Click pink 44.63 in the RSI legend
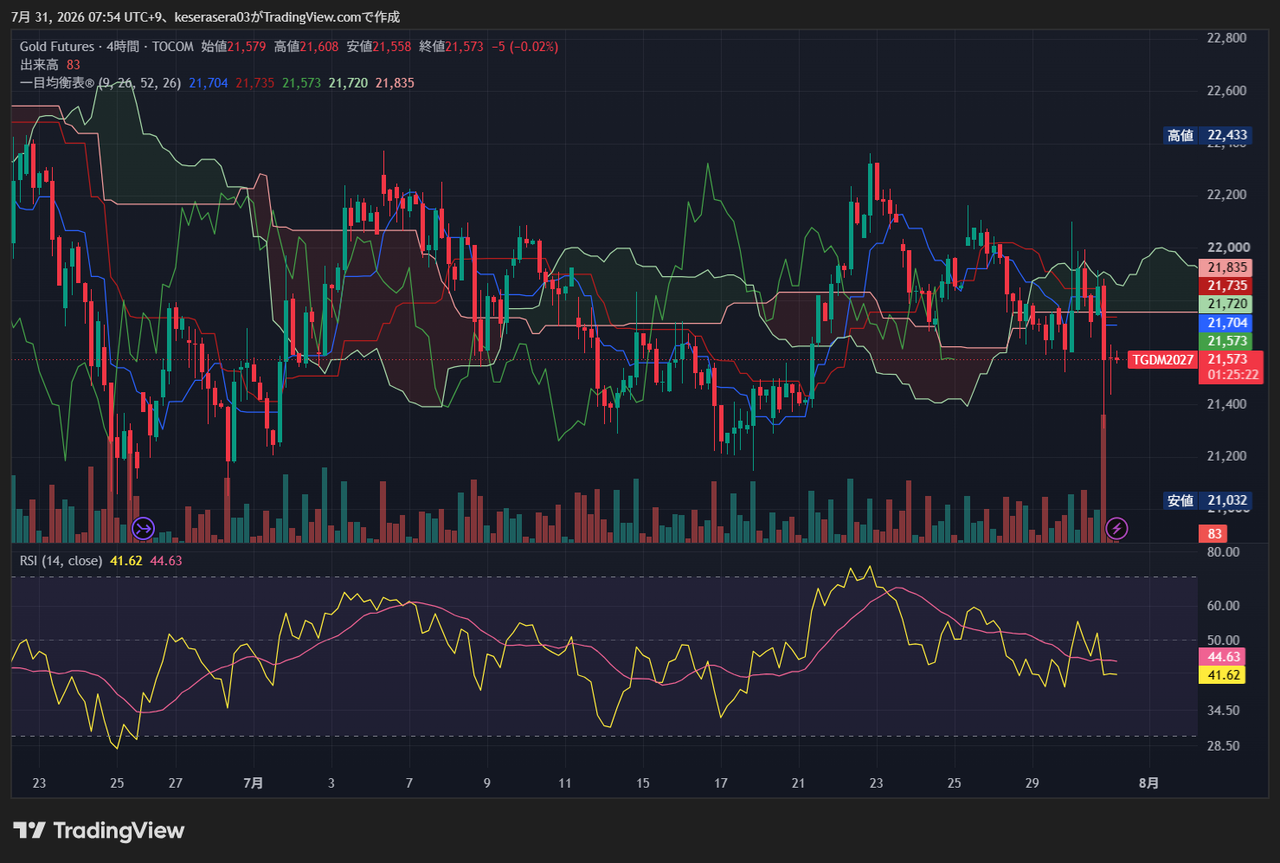This screenshot has height=863, width=1280. tap(166, 560)
